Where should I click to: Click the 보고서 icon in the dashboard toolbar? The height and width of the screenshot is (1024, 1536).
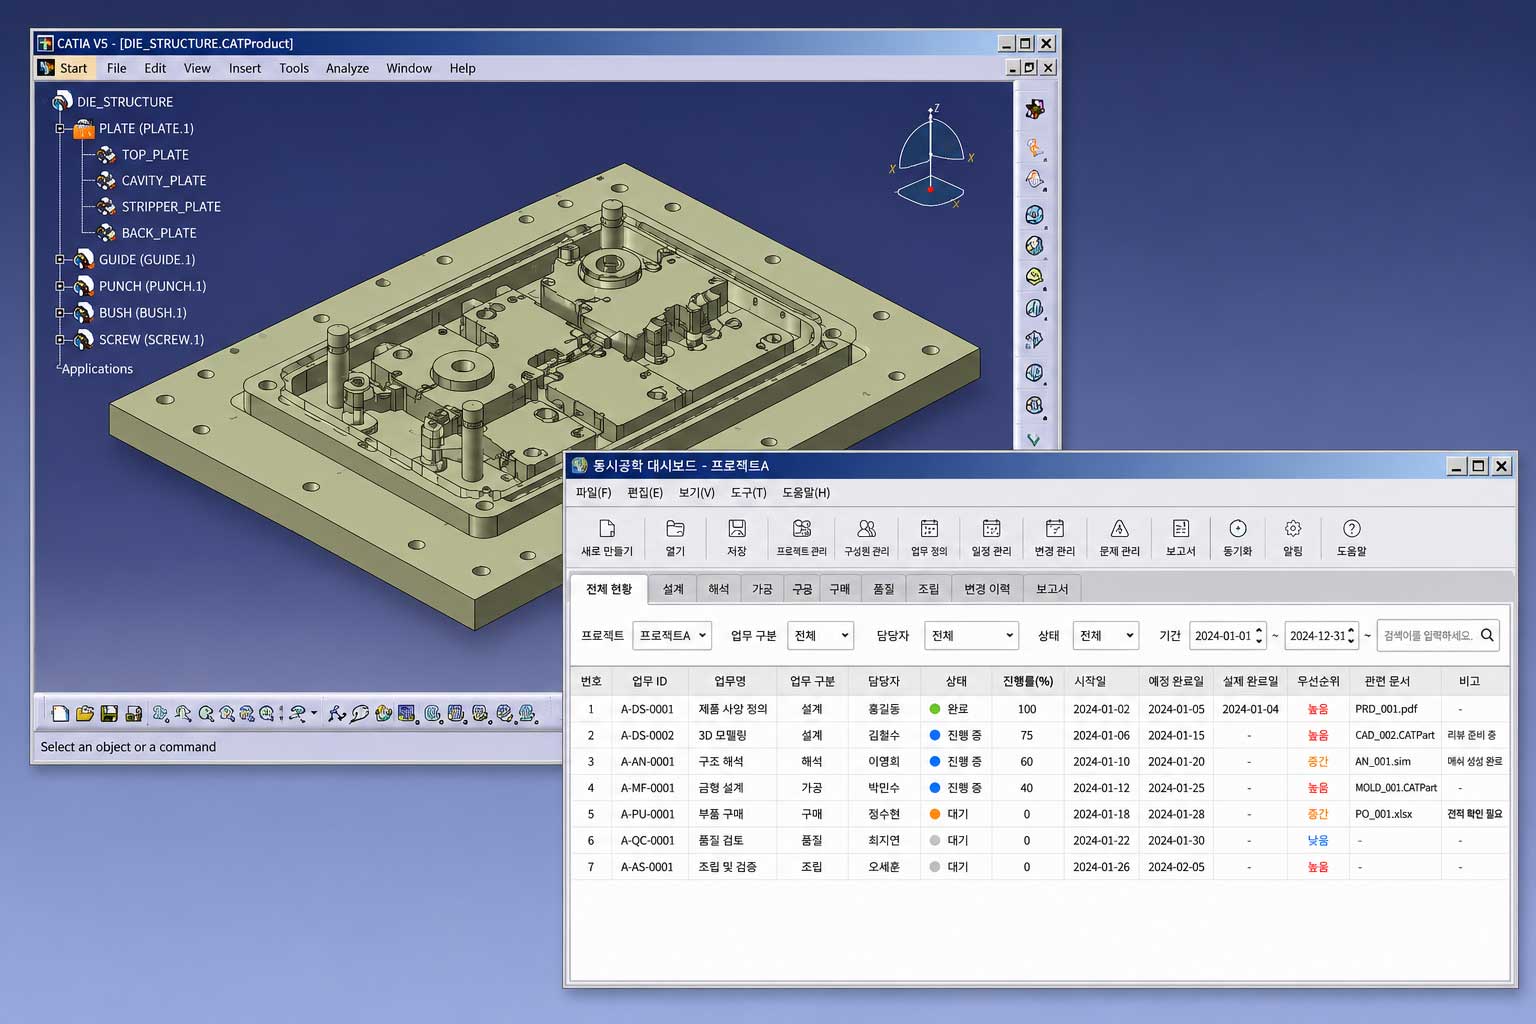coord(1180,528)
